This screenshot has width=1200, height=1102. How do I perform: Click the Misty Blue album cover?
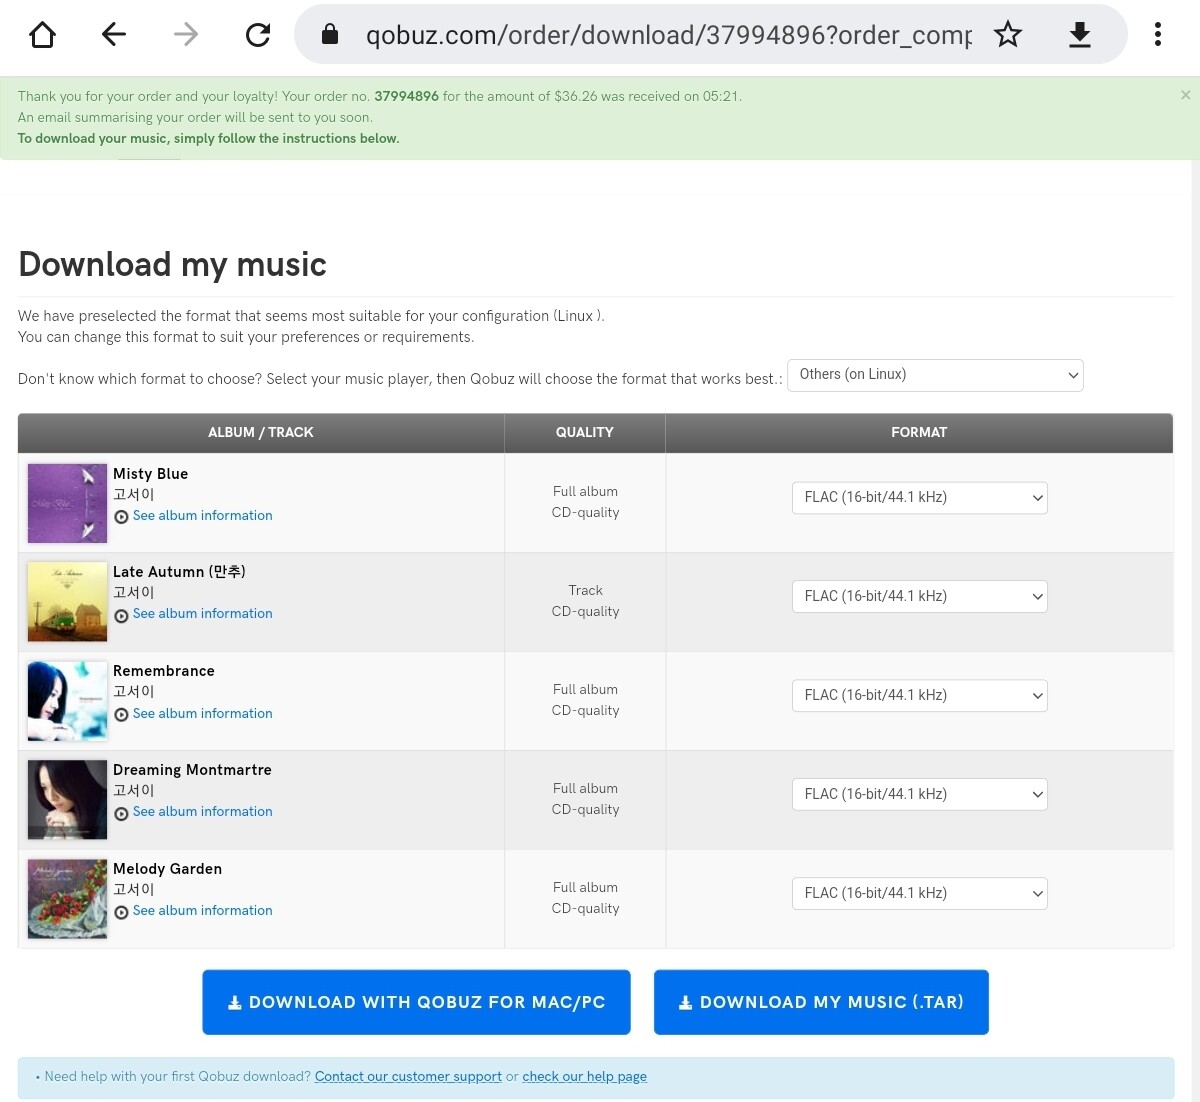(67, 503)
